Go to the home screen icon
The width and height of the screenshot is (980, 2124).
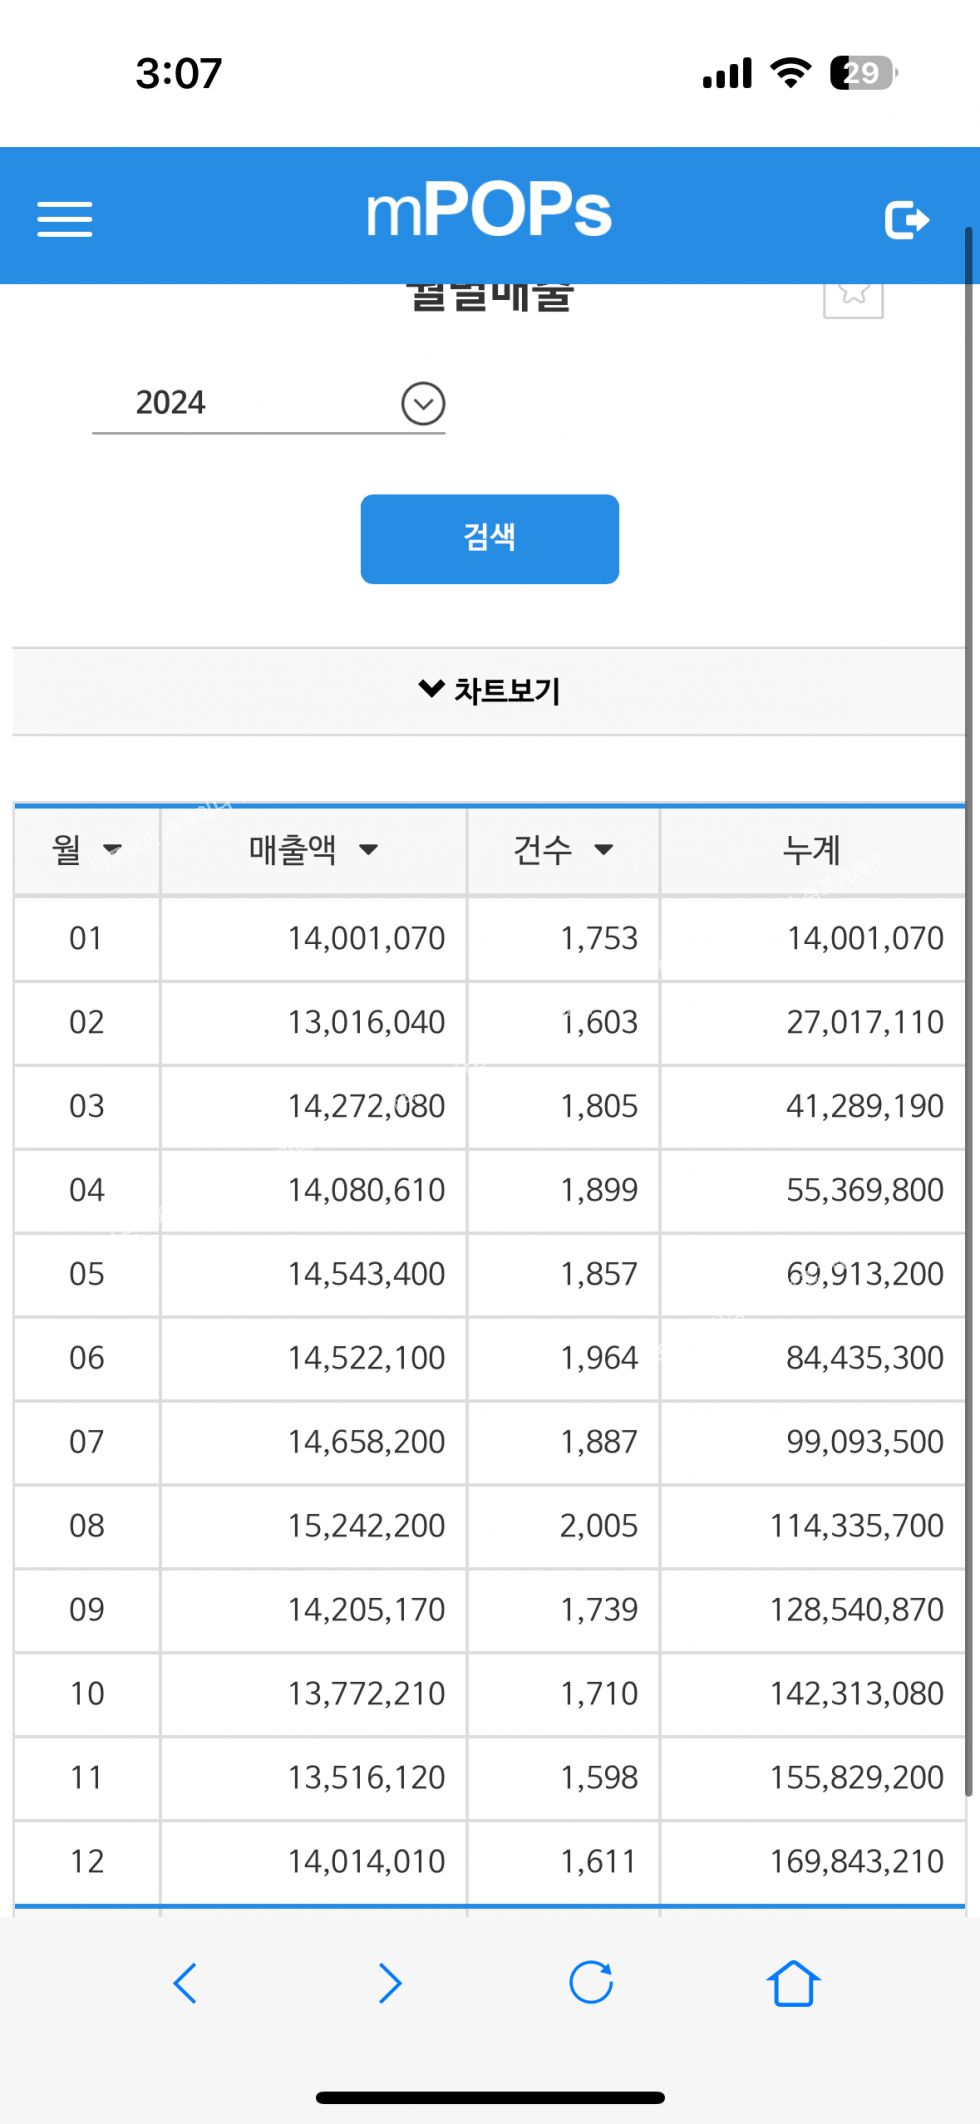793,1983
